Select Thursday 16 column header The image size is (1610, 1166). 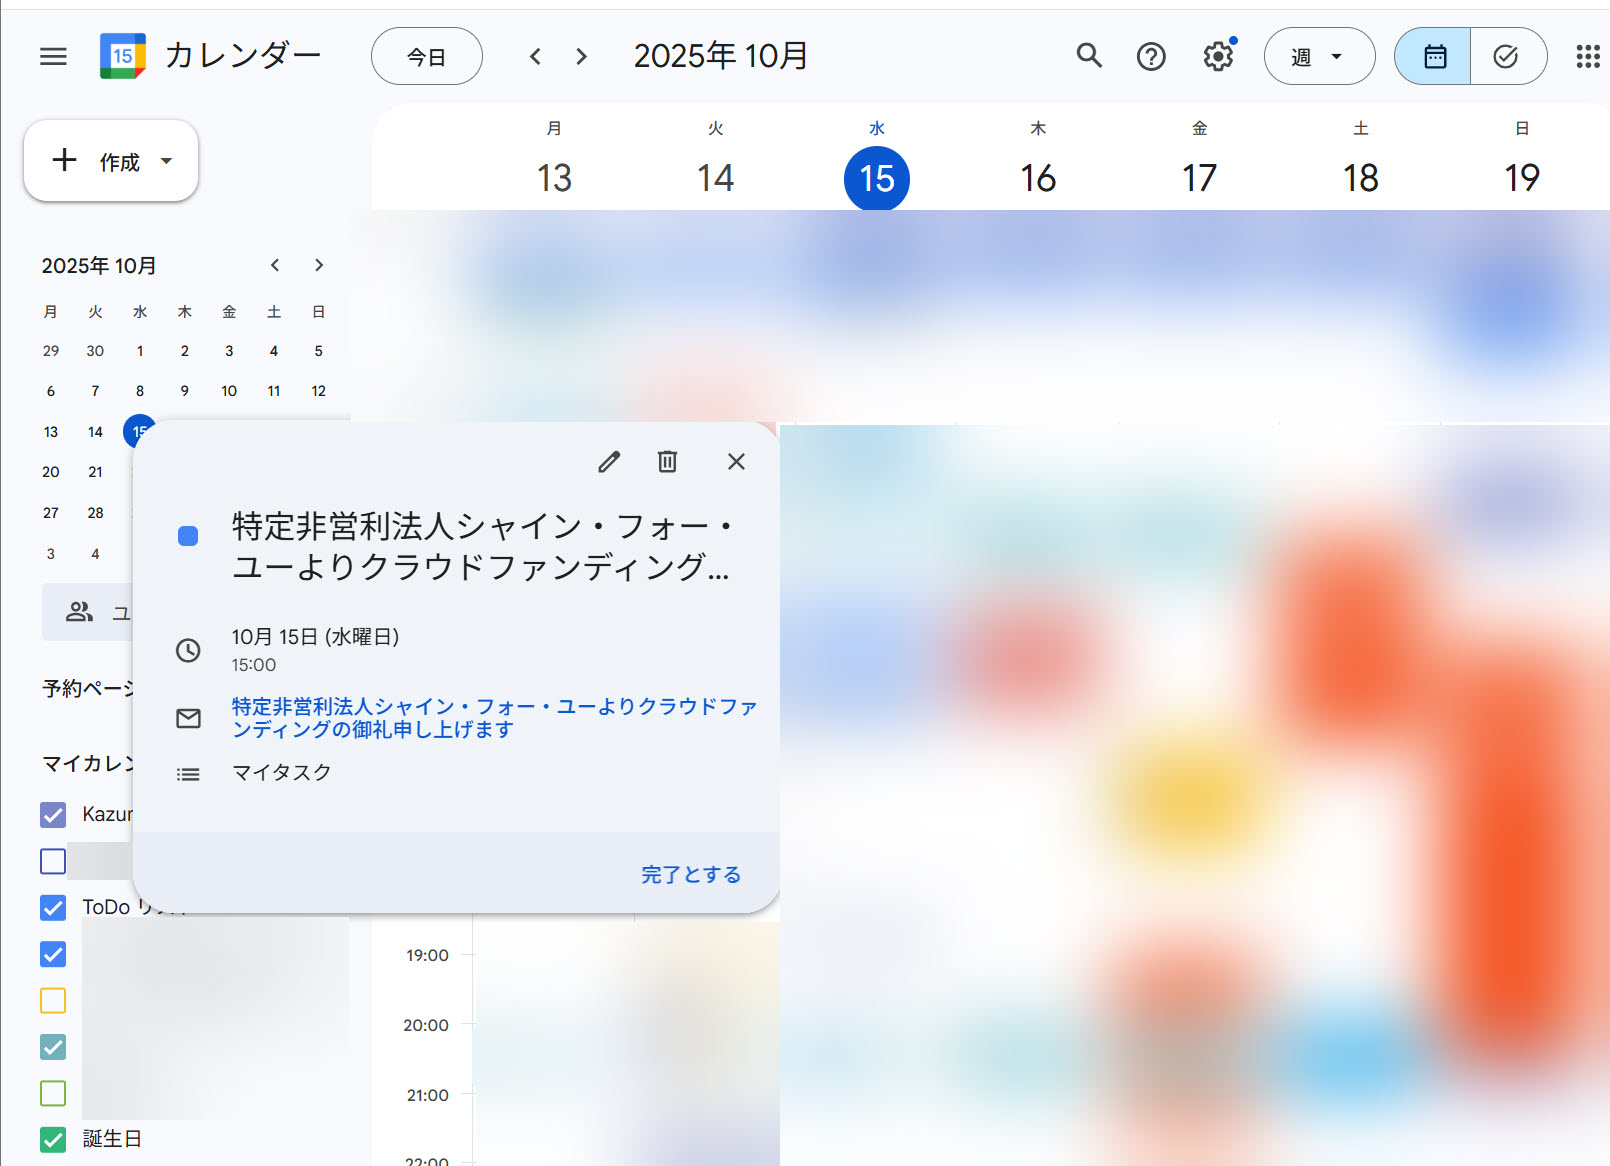[1038, 178]
